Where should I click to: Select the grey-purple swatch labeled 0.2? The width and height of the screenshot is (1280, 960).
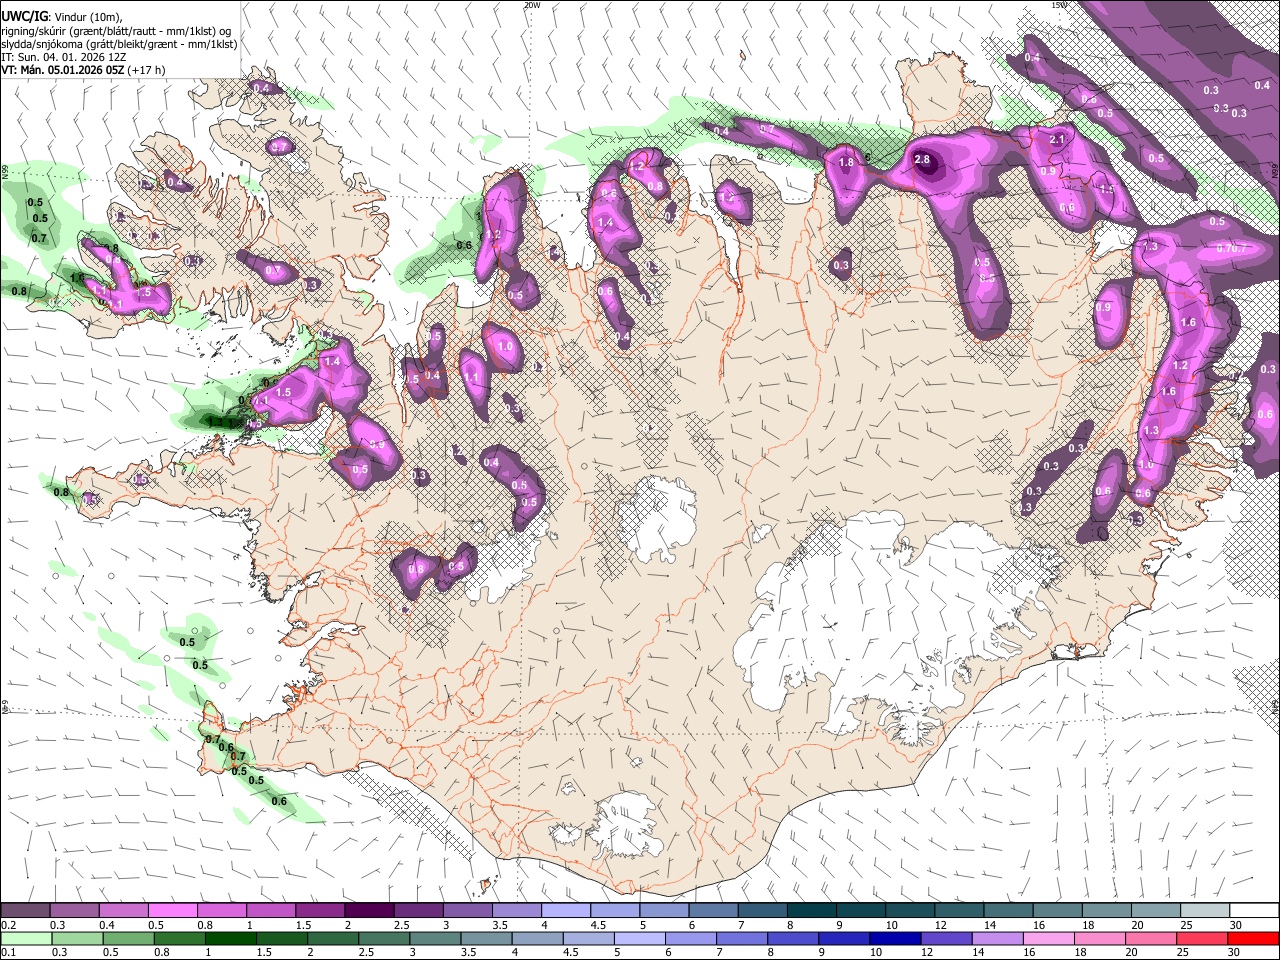point(25,911)
